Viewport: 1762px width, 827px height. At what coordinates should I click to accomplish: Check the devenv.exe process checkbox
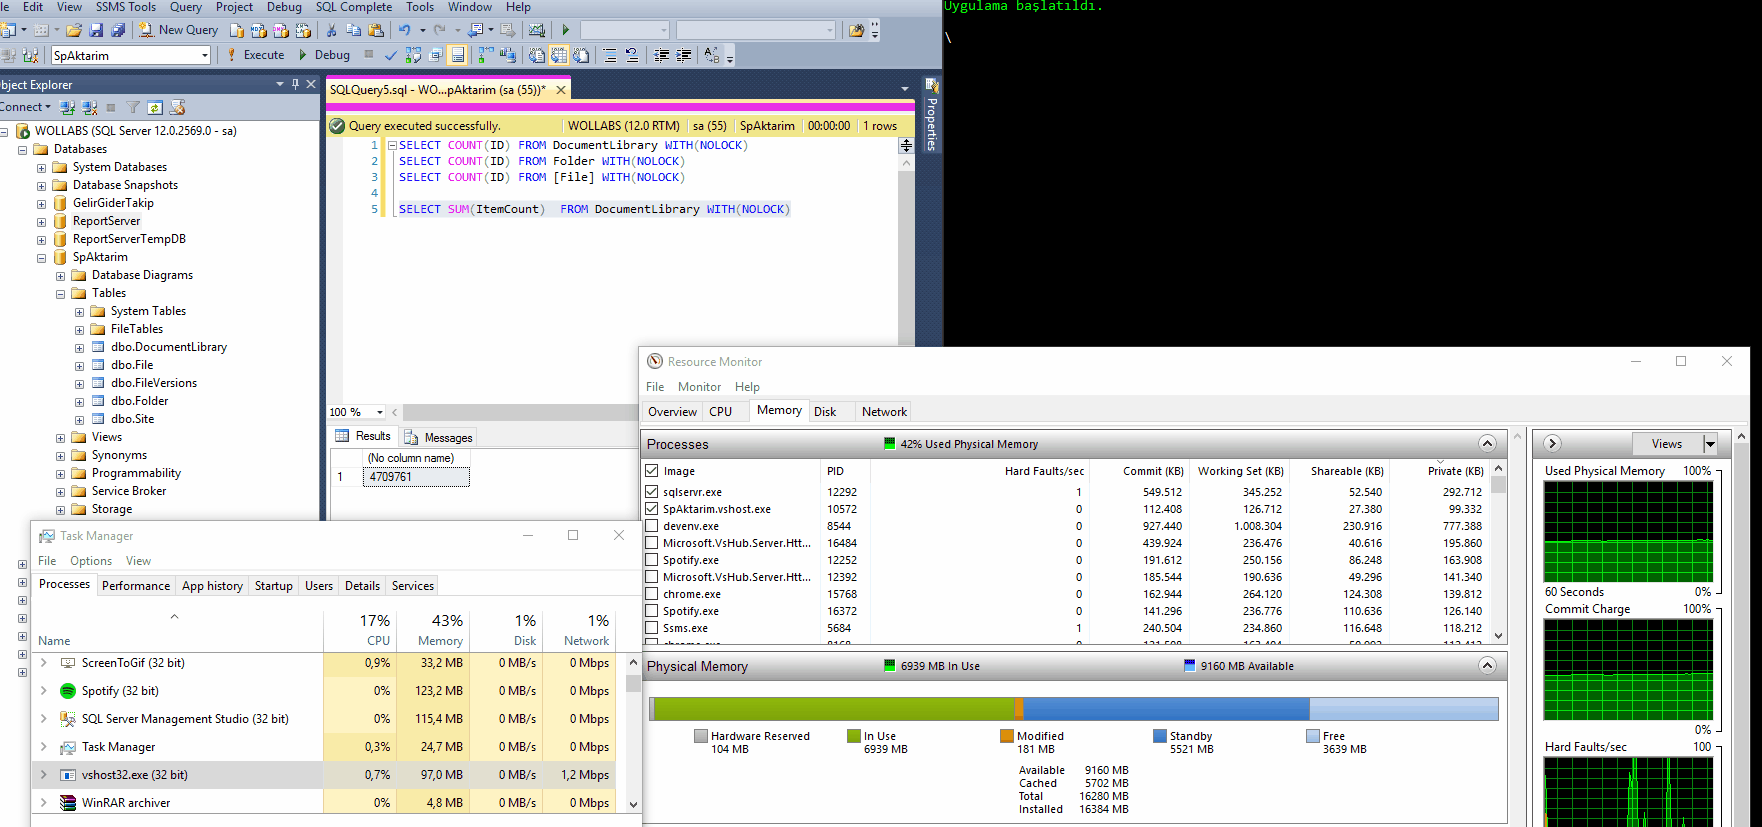click(652, 526)
